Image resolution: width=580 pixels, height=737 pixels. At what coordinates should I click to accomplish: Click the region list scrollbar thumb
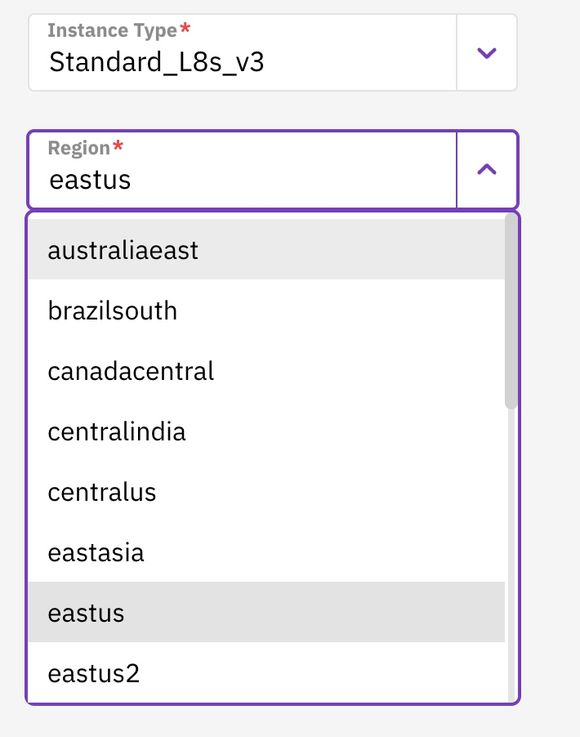click(x=511, y=311)
